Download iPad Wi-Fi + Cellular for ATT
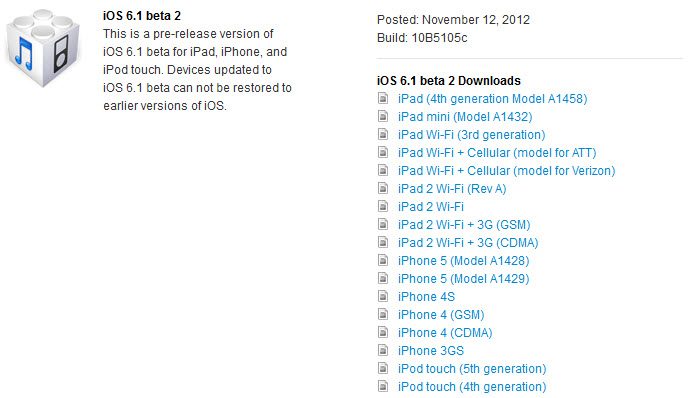The image size is (690, 398). pyautogui.click(x=497, y=153)
